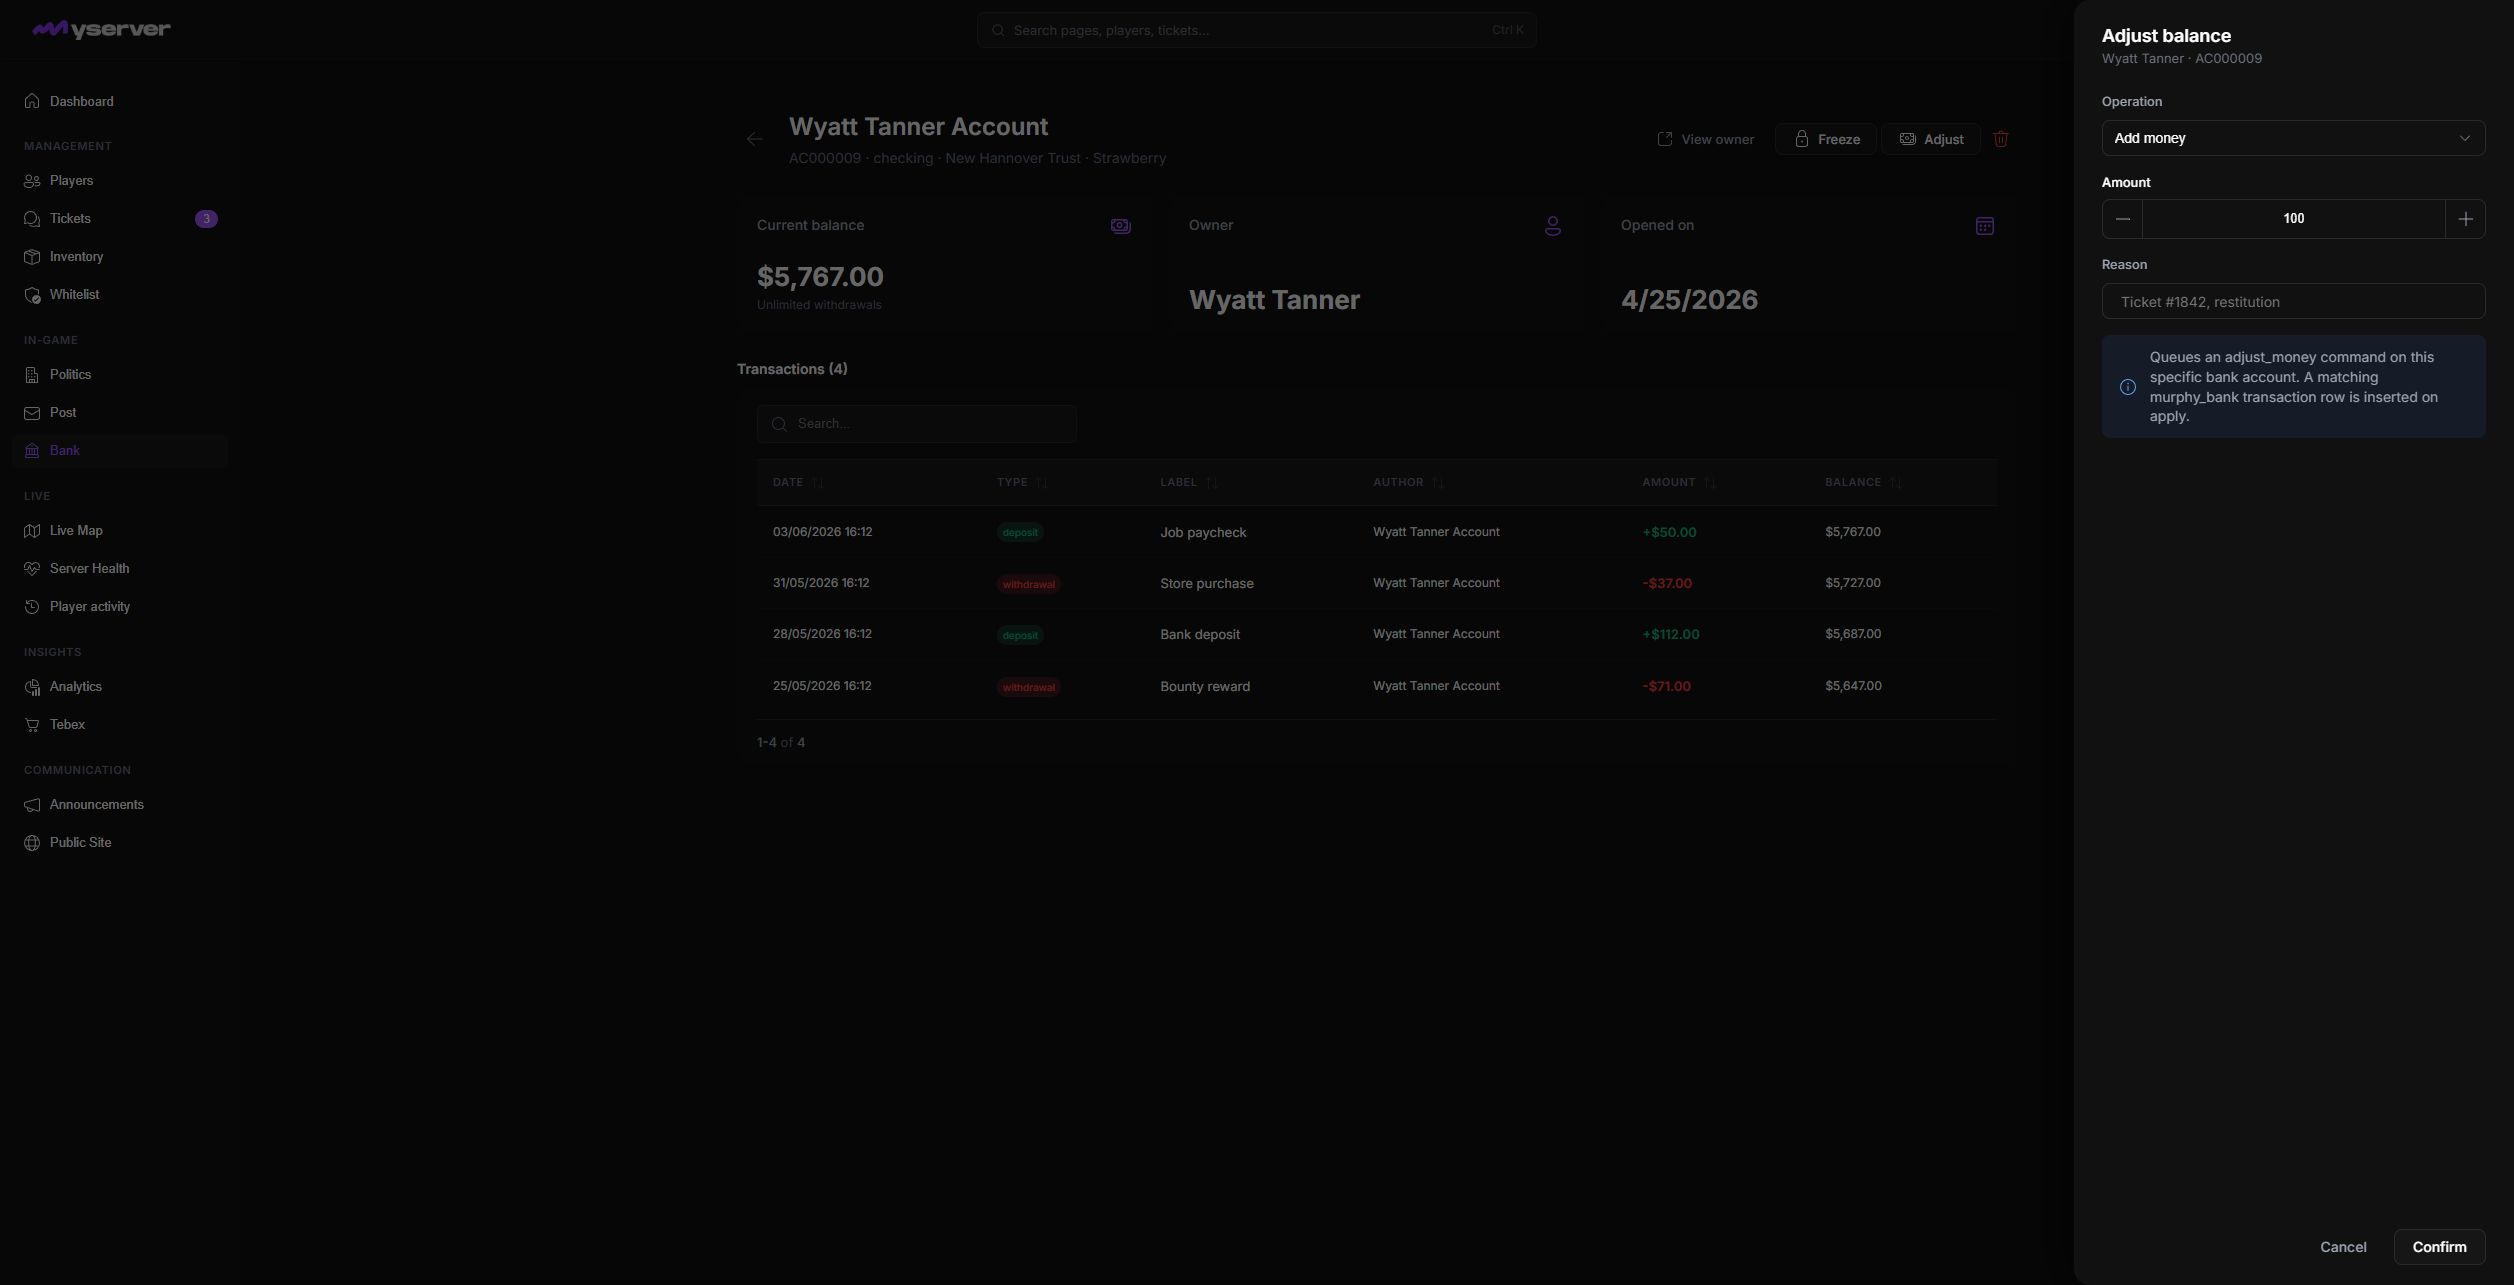Viewport: 2514px width, 1285px height.
Task: Click the back arrow beside Wyatt Tanner Account
Action: click(755, 139)
